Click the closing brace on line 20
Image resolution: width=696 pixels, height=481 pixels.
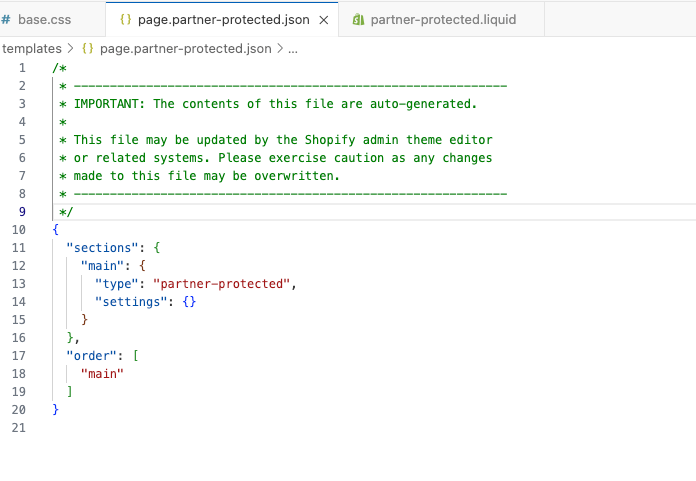[x=56, y=409]
